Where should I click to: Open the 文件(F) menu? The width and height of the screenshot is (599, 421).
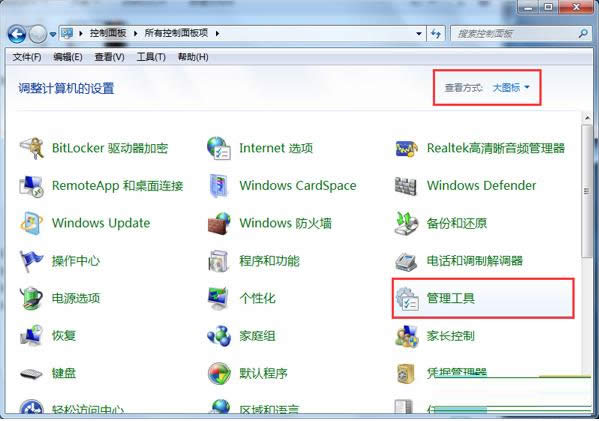tap(27, 57)
